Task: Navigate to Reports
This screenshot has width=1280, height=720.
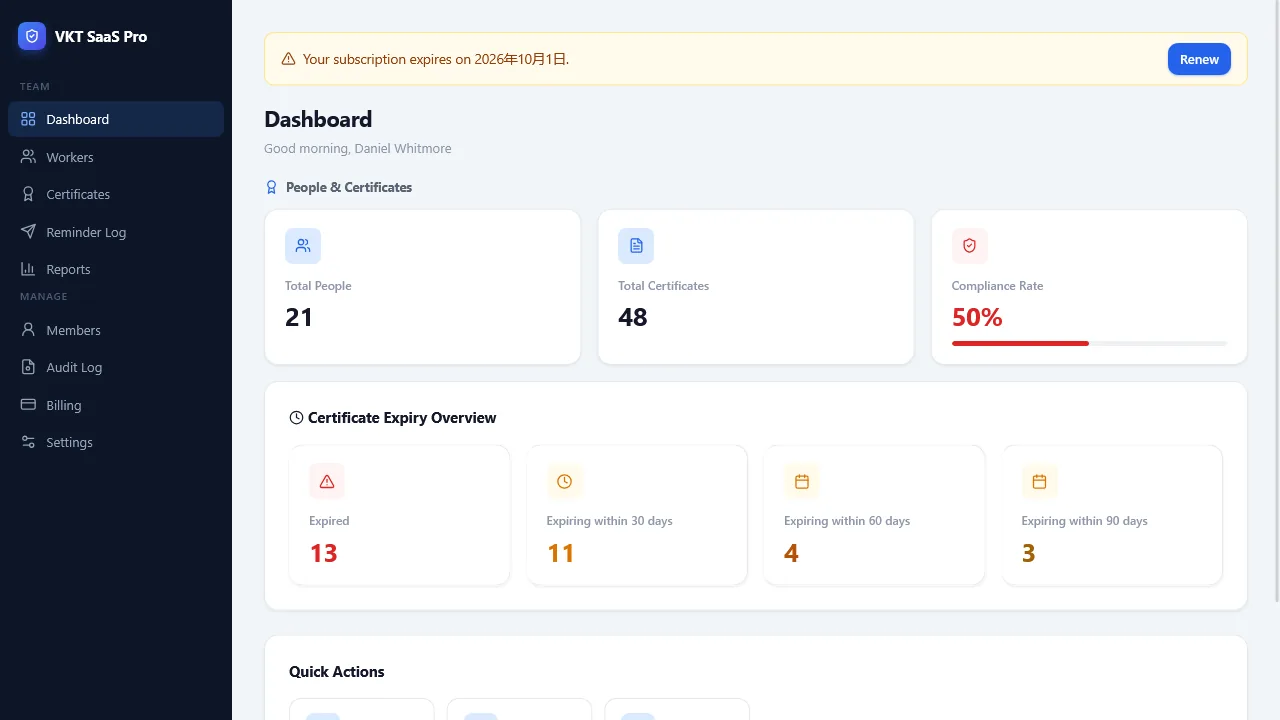Action: click(116, 269)
